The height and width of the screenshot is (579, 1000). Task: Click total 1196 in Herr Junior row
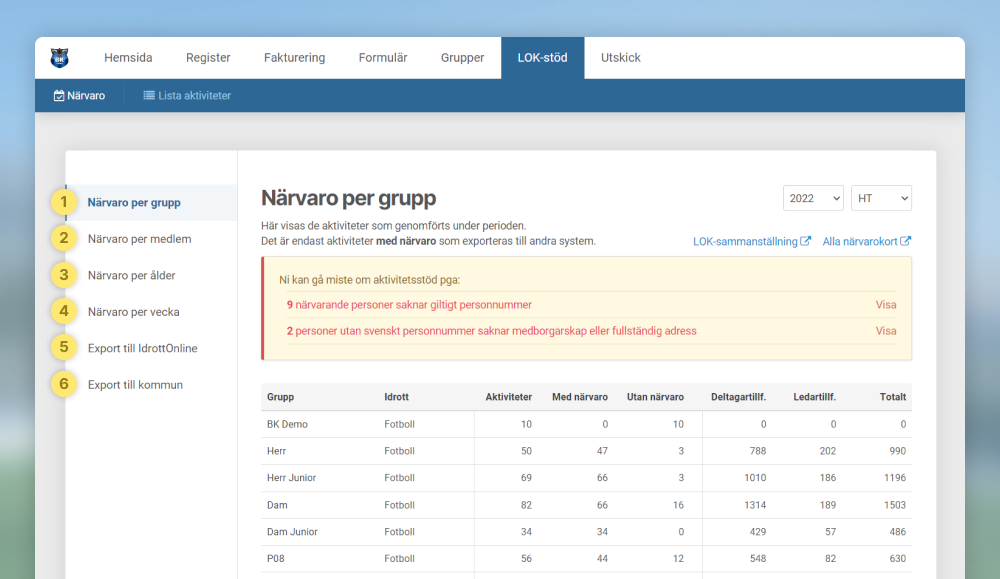point(895,478)
